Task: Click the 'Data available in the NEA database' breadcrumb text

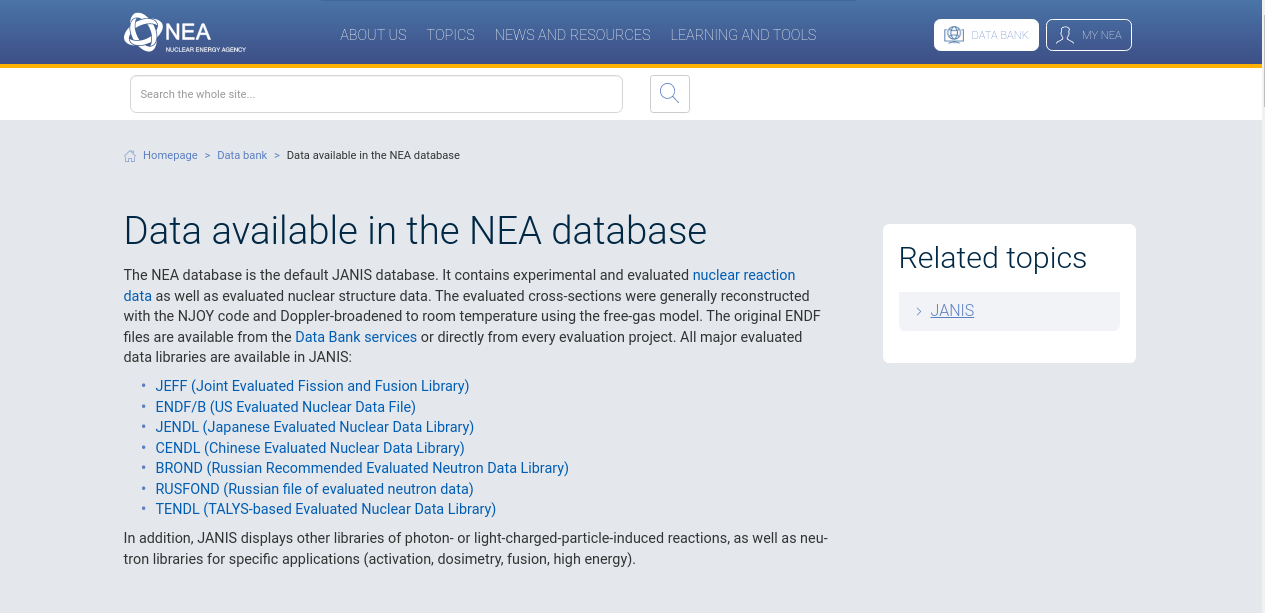Action: (x=373, y=156)
